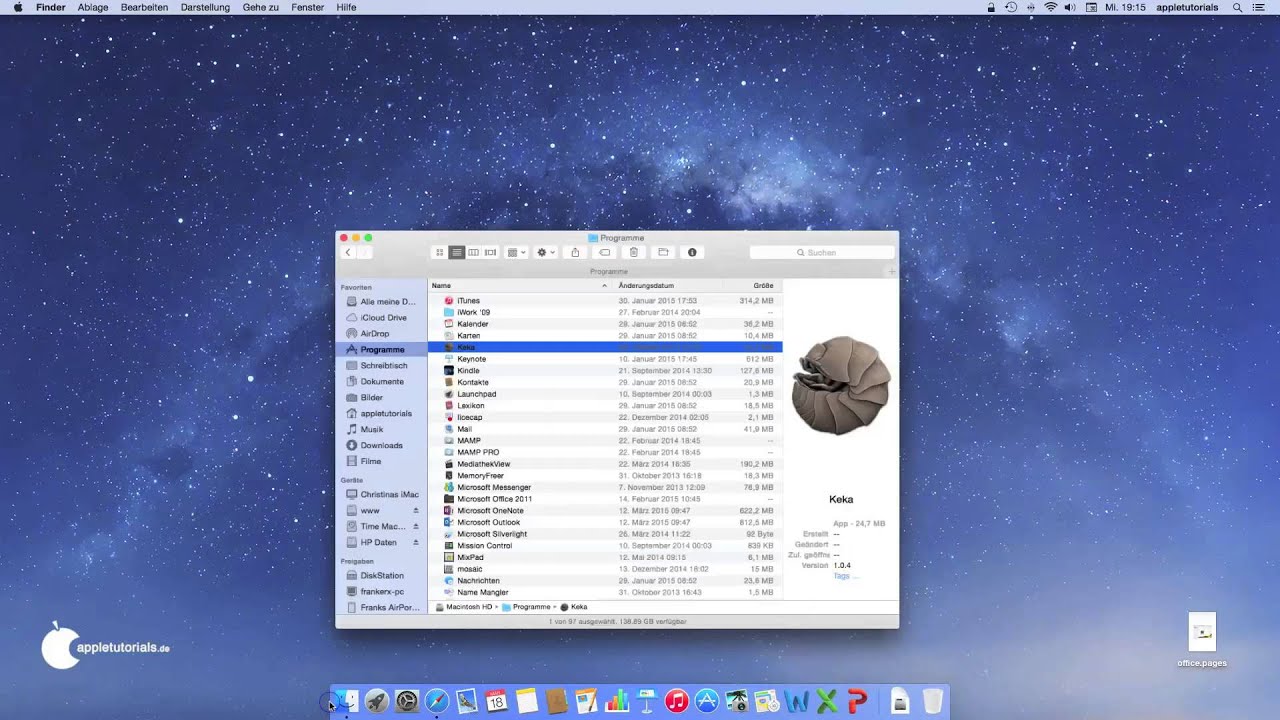Screen dimensions: 1280x720
Task: Select Mission Control in the list
Action: point(605,546)
